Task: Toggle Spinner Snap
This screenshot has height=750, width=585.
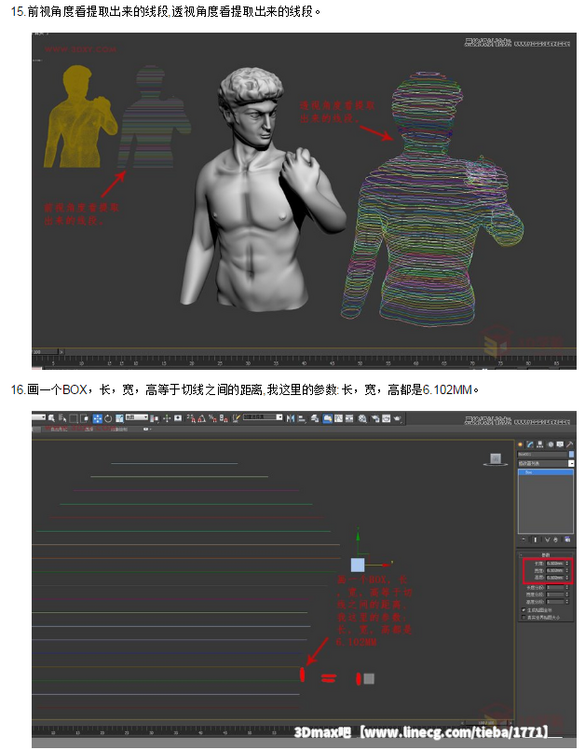Action: (223, 419)
